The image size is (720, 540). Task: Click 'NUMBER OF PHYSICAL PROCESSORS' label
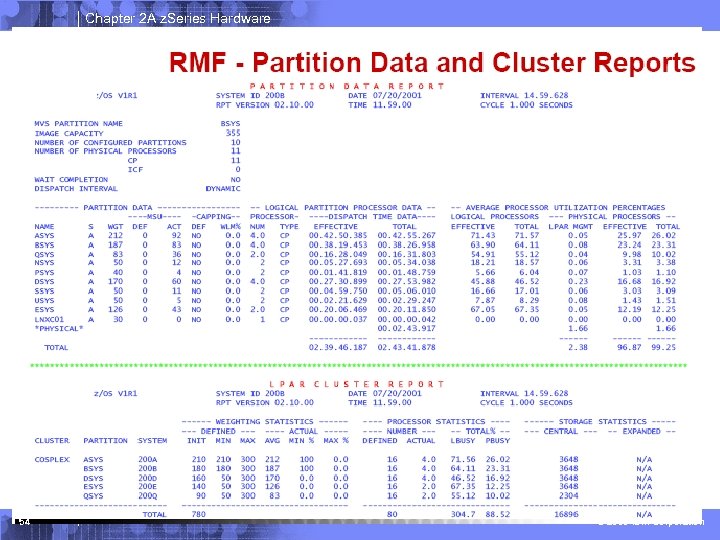coord(105,151)
